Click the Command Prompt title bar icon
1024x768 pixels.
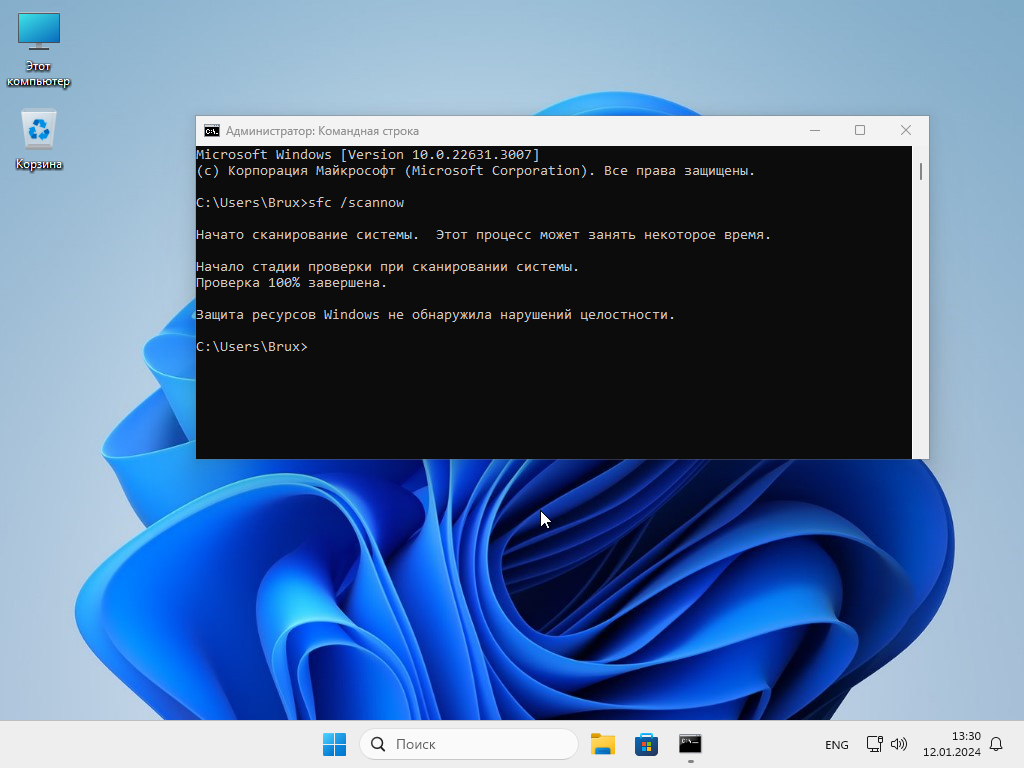[212, 131]
